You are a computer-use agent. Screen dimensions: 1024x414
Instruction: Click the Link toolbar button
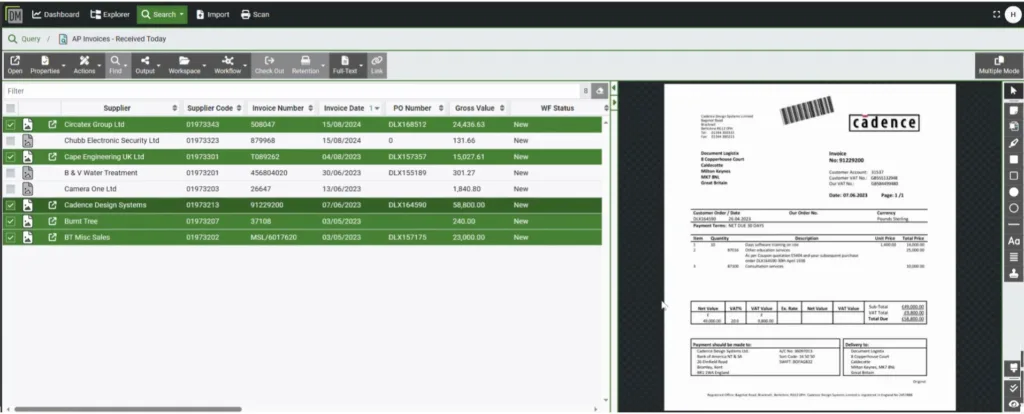(377, 65)
